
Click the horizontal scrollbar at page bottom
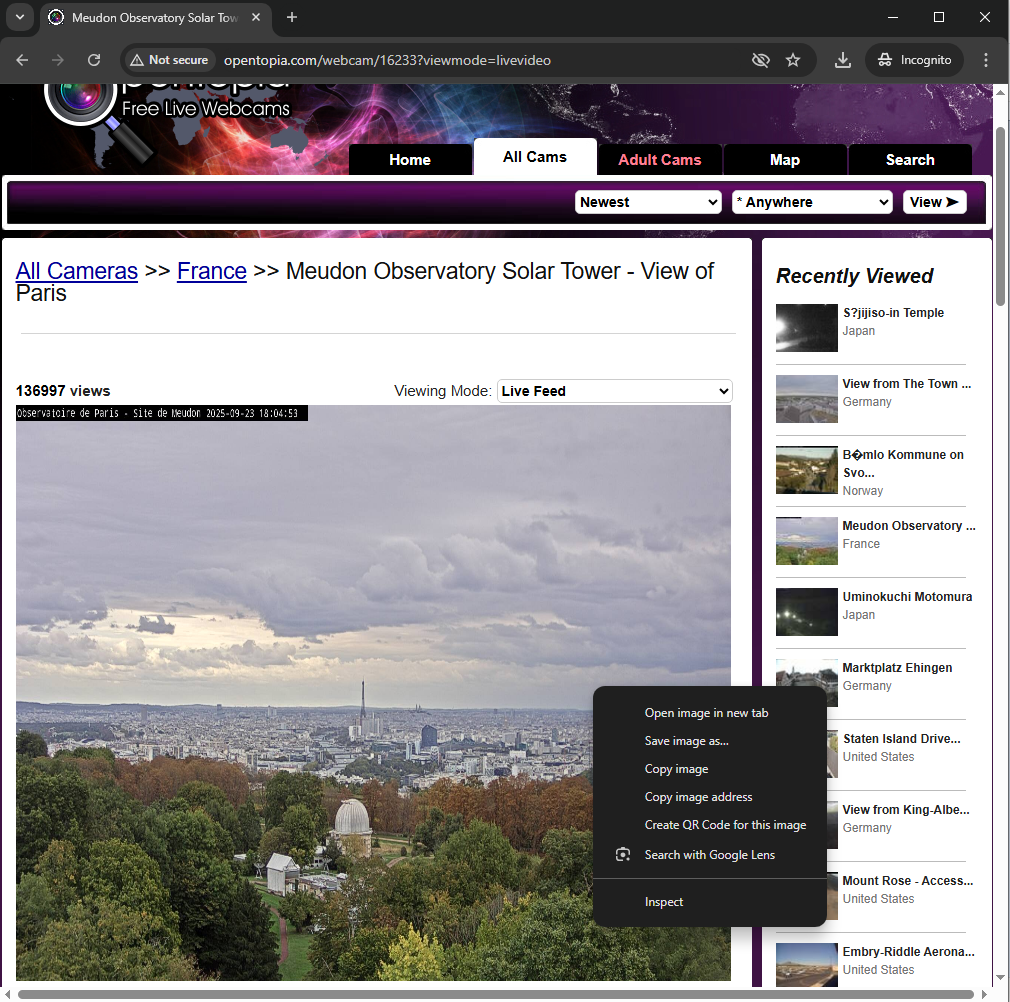(x=495, y=994)
